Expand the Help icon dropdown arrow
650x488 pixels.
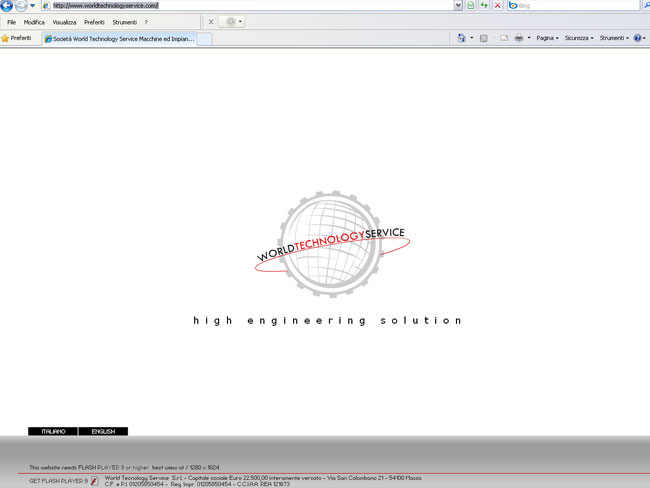[x=644, y=38]
